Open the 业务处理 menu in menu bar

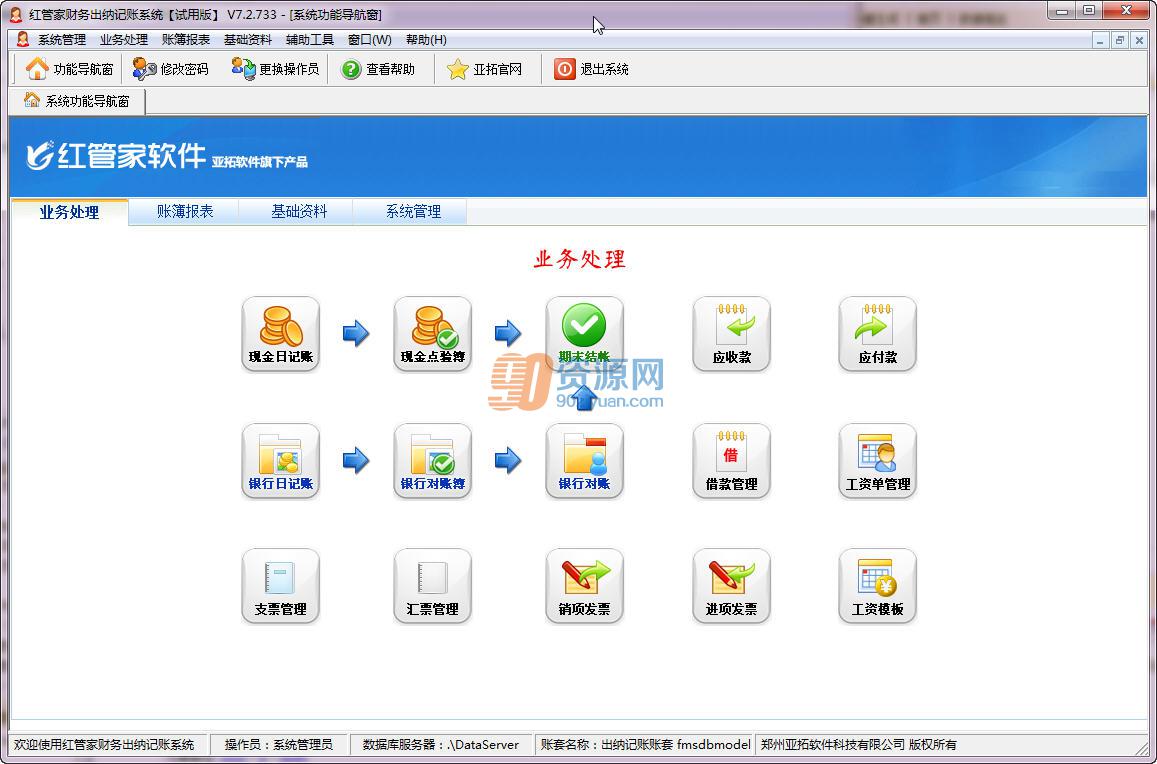pos(124,40)
